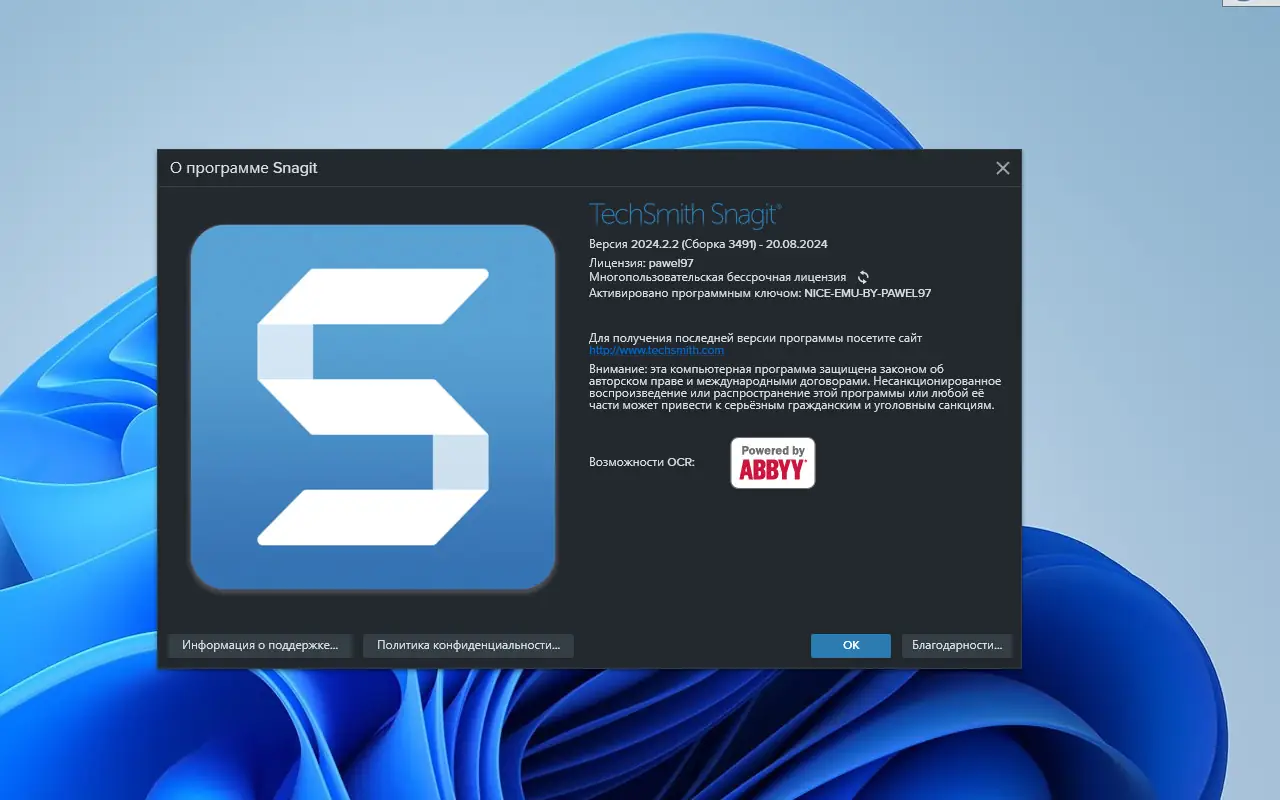The width and height of the screenshot is (1280, 800).
Task: Open Политика конфиденциальности... button
Action: (468, 645)
